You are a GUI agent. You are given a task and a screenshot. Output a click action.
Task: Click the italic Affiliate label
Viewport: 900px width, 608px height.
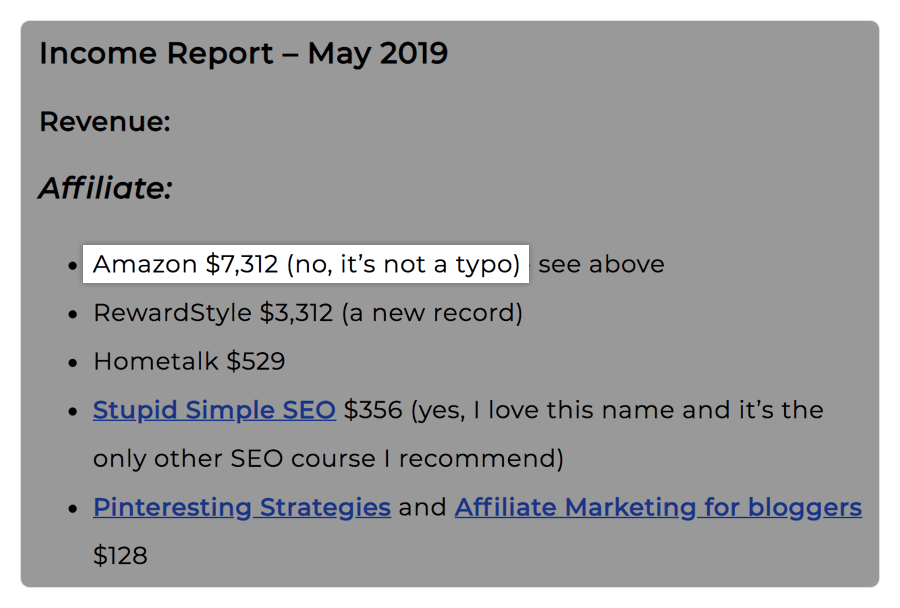(103, 188)
